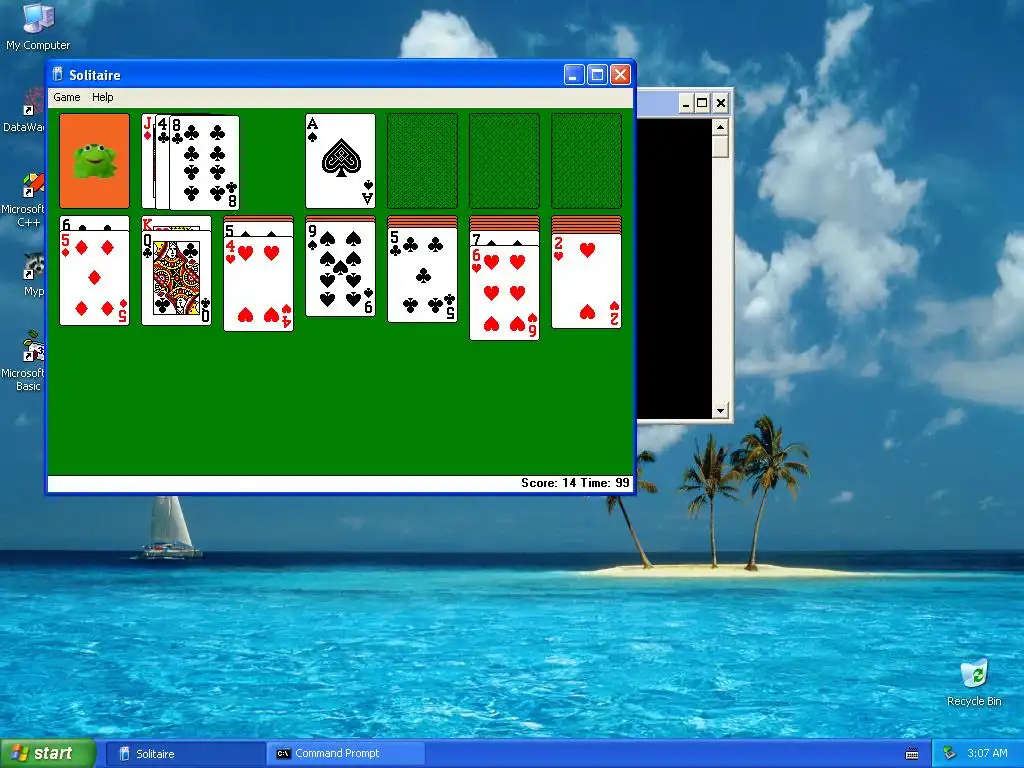Click the Score and Time status text

575,483
